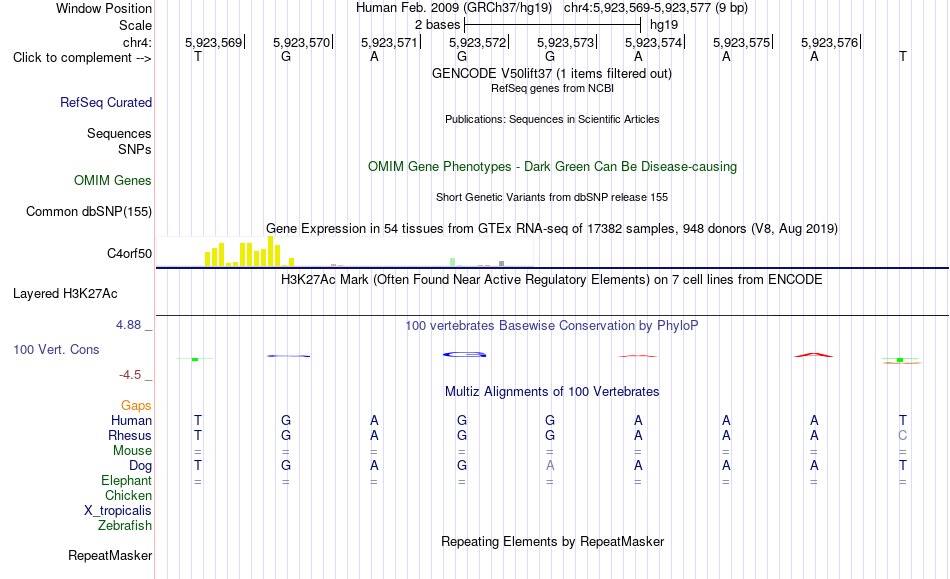Click the 'RefSeq genes from NCBI' title

coord(553,88)
